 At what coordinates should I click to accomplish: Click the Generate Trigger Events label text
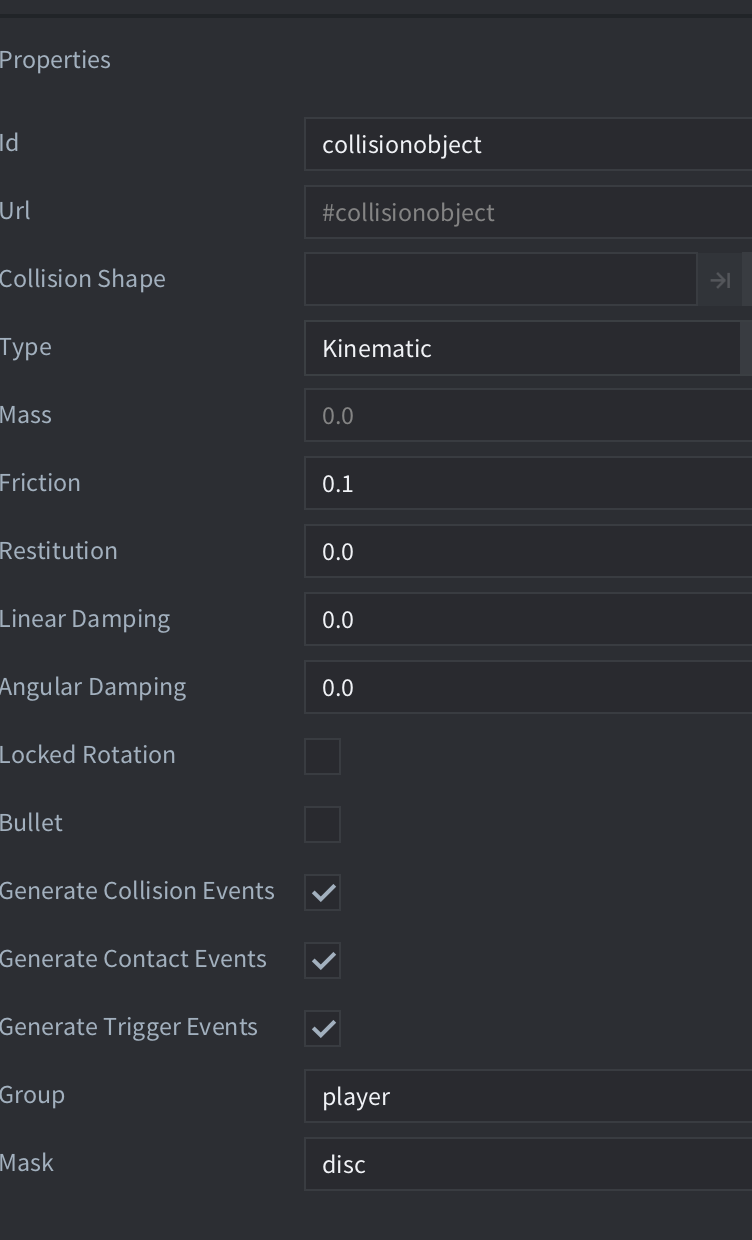[128, 1027]
